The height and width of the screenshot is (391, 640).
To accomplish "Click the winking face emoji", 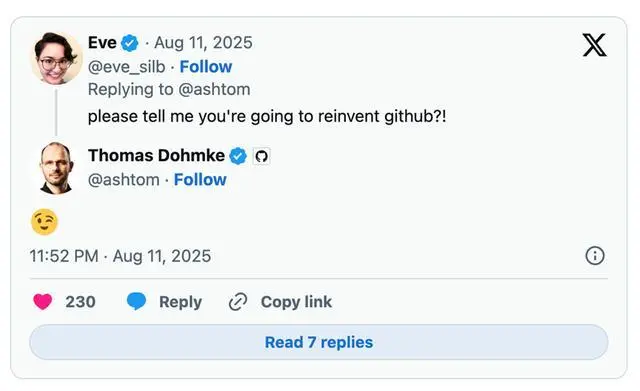I will coord(44,222).
